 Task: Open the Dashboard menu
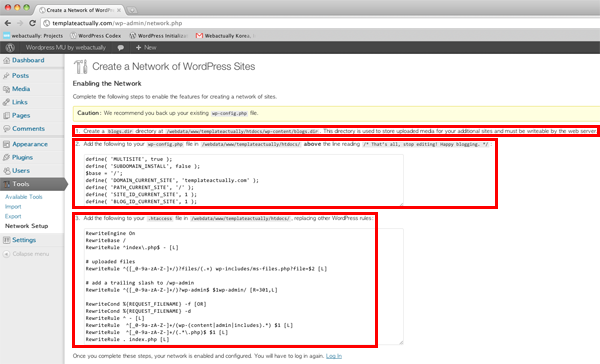(28, 60)
